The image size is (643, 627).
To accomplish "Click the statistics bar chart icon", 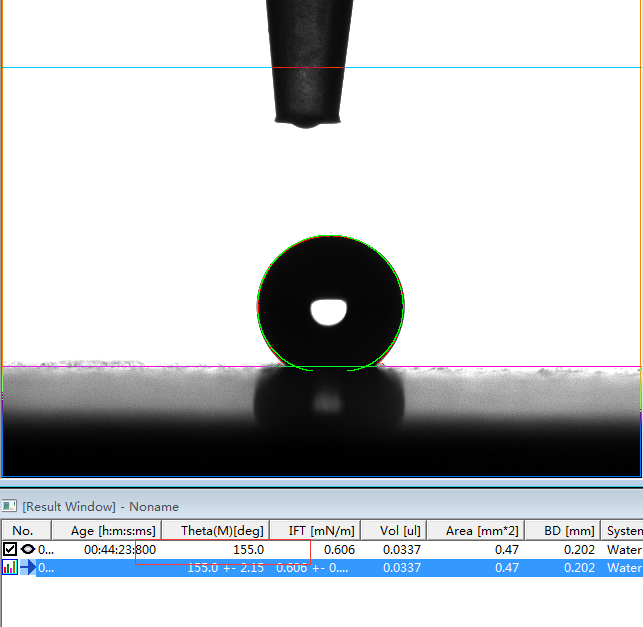I will click(x=10, y=568).
